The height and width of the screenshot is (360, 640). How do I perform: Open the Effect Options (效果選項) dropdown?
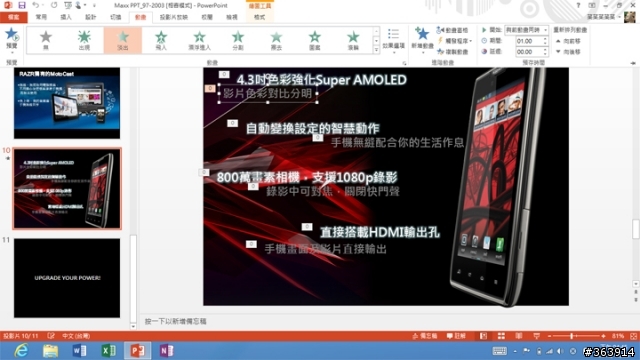393,41
